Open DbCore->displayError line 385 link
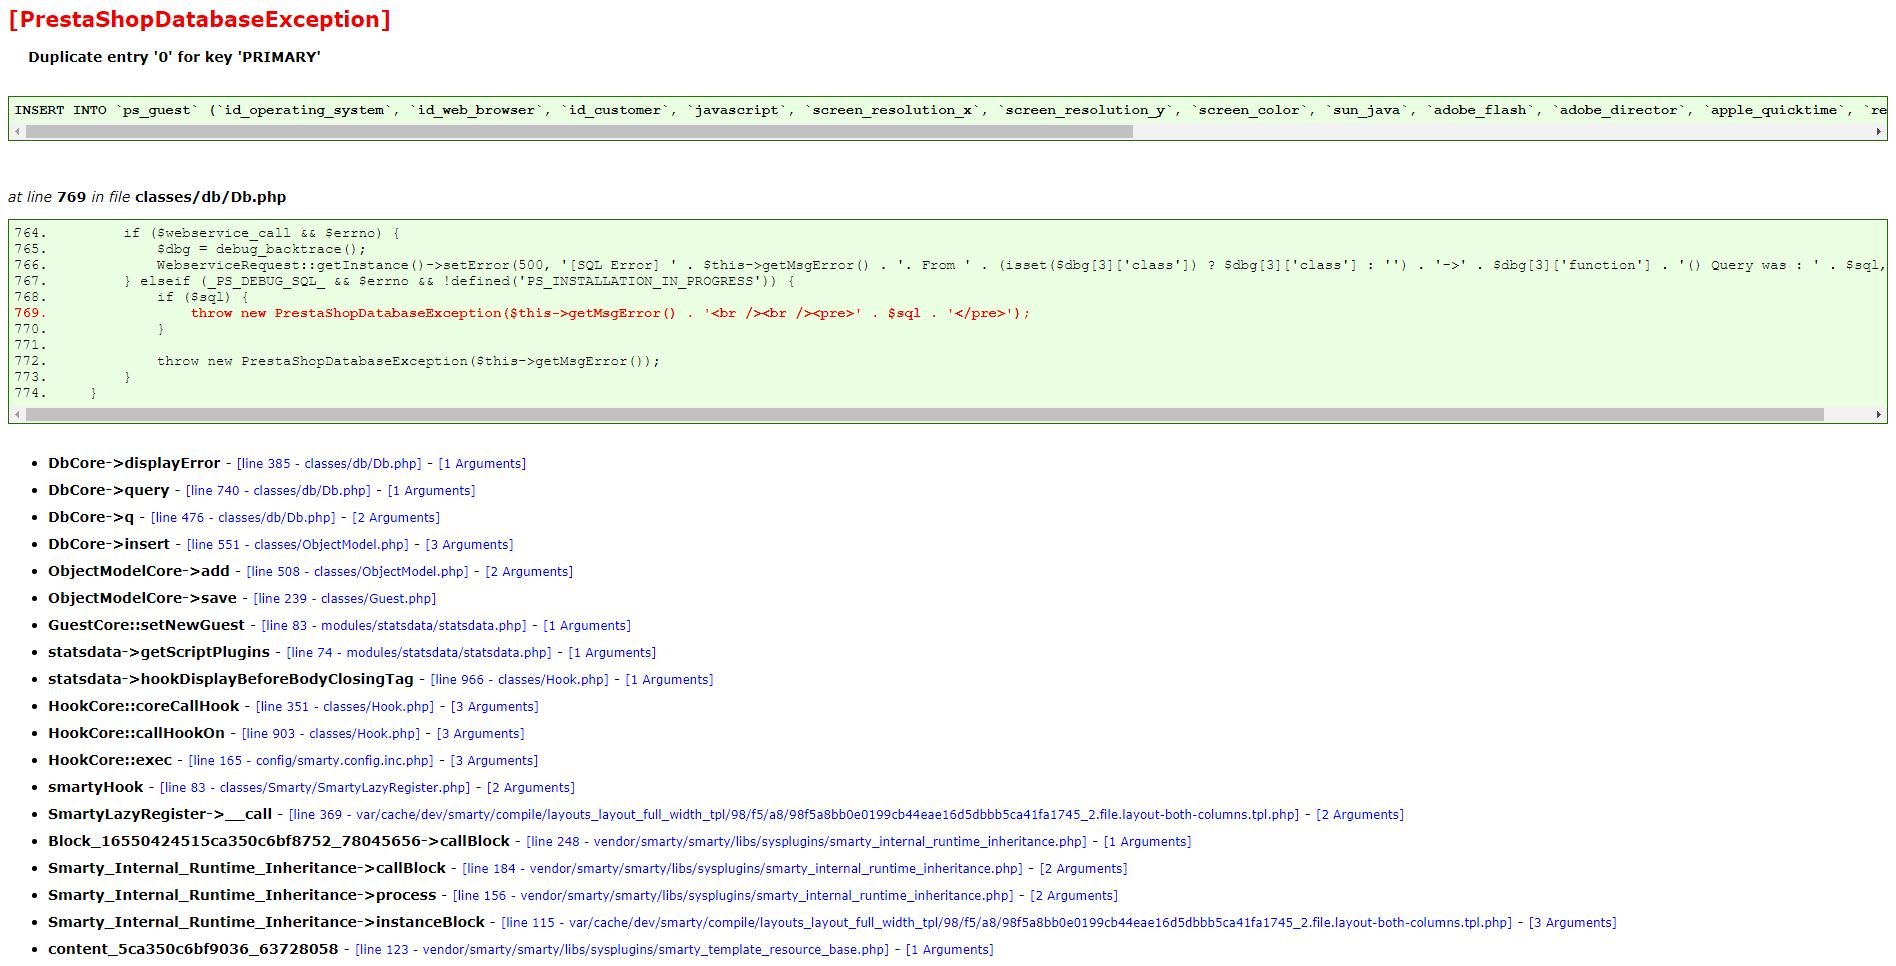Image resolution: width=1896 pixels, height=966 pixels. (329, 464)
